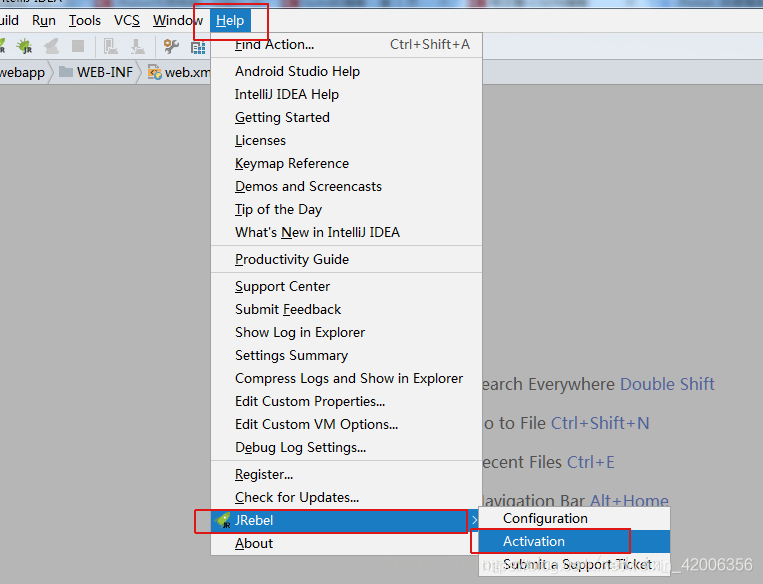Open the Licenses menu entry
The image size is (763, 584).
click(346, 141)
